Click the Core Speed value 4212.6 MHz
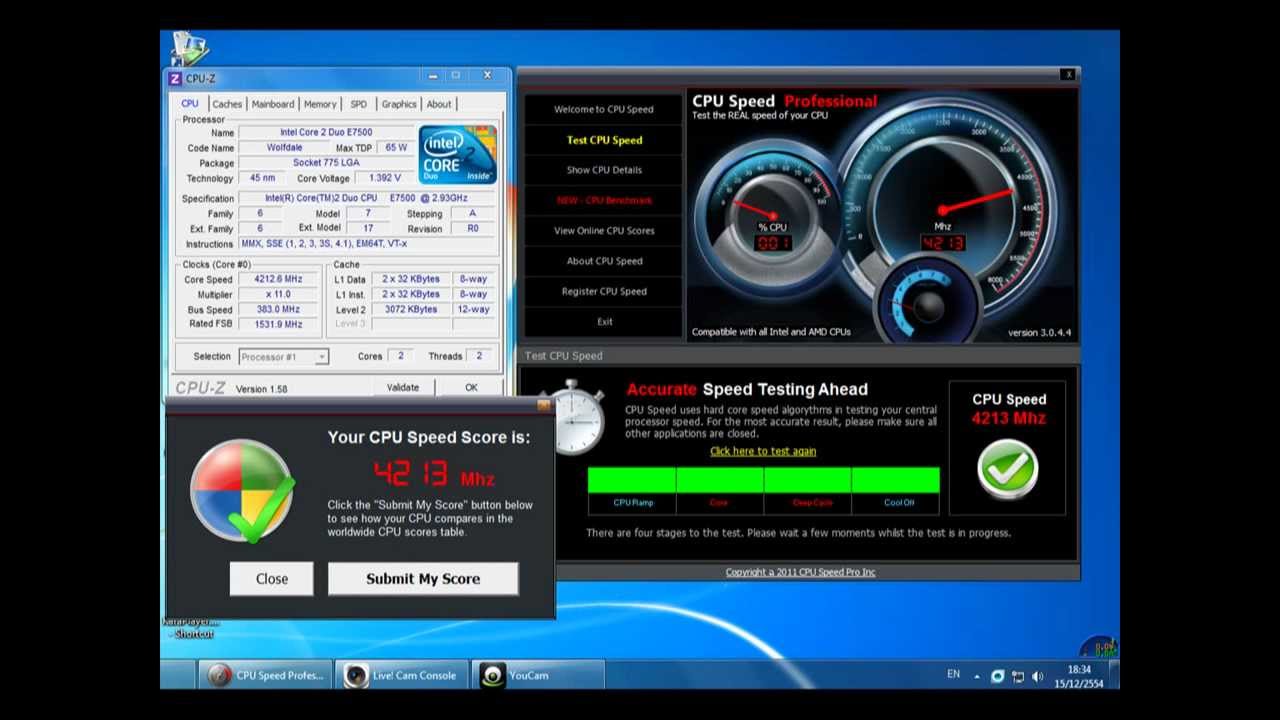 point(277,280)
